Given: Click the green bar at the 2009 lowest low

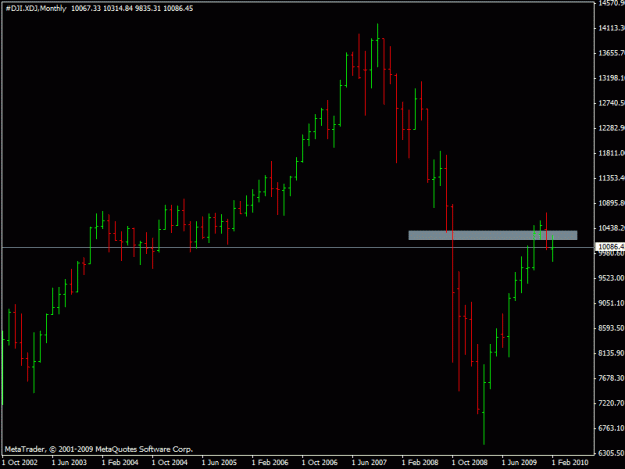Looking at the screenshot, I should (x=484, y=404).
